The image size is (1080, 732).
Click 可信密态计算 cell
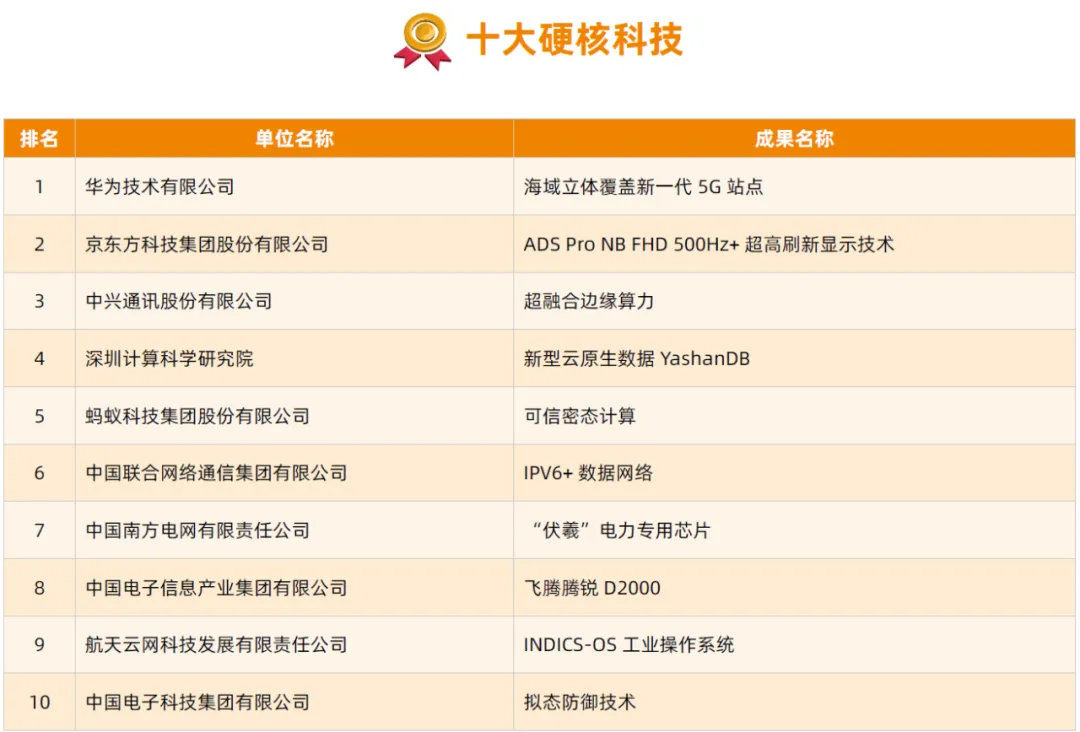(x=794, y=416)
